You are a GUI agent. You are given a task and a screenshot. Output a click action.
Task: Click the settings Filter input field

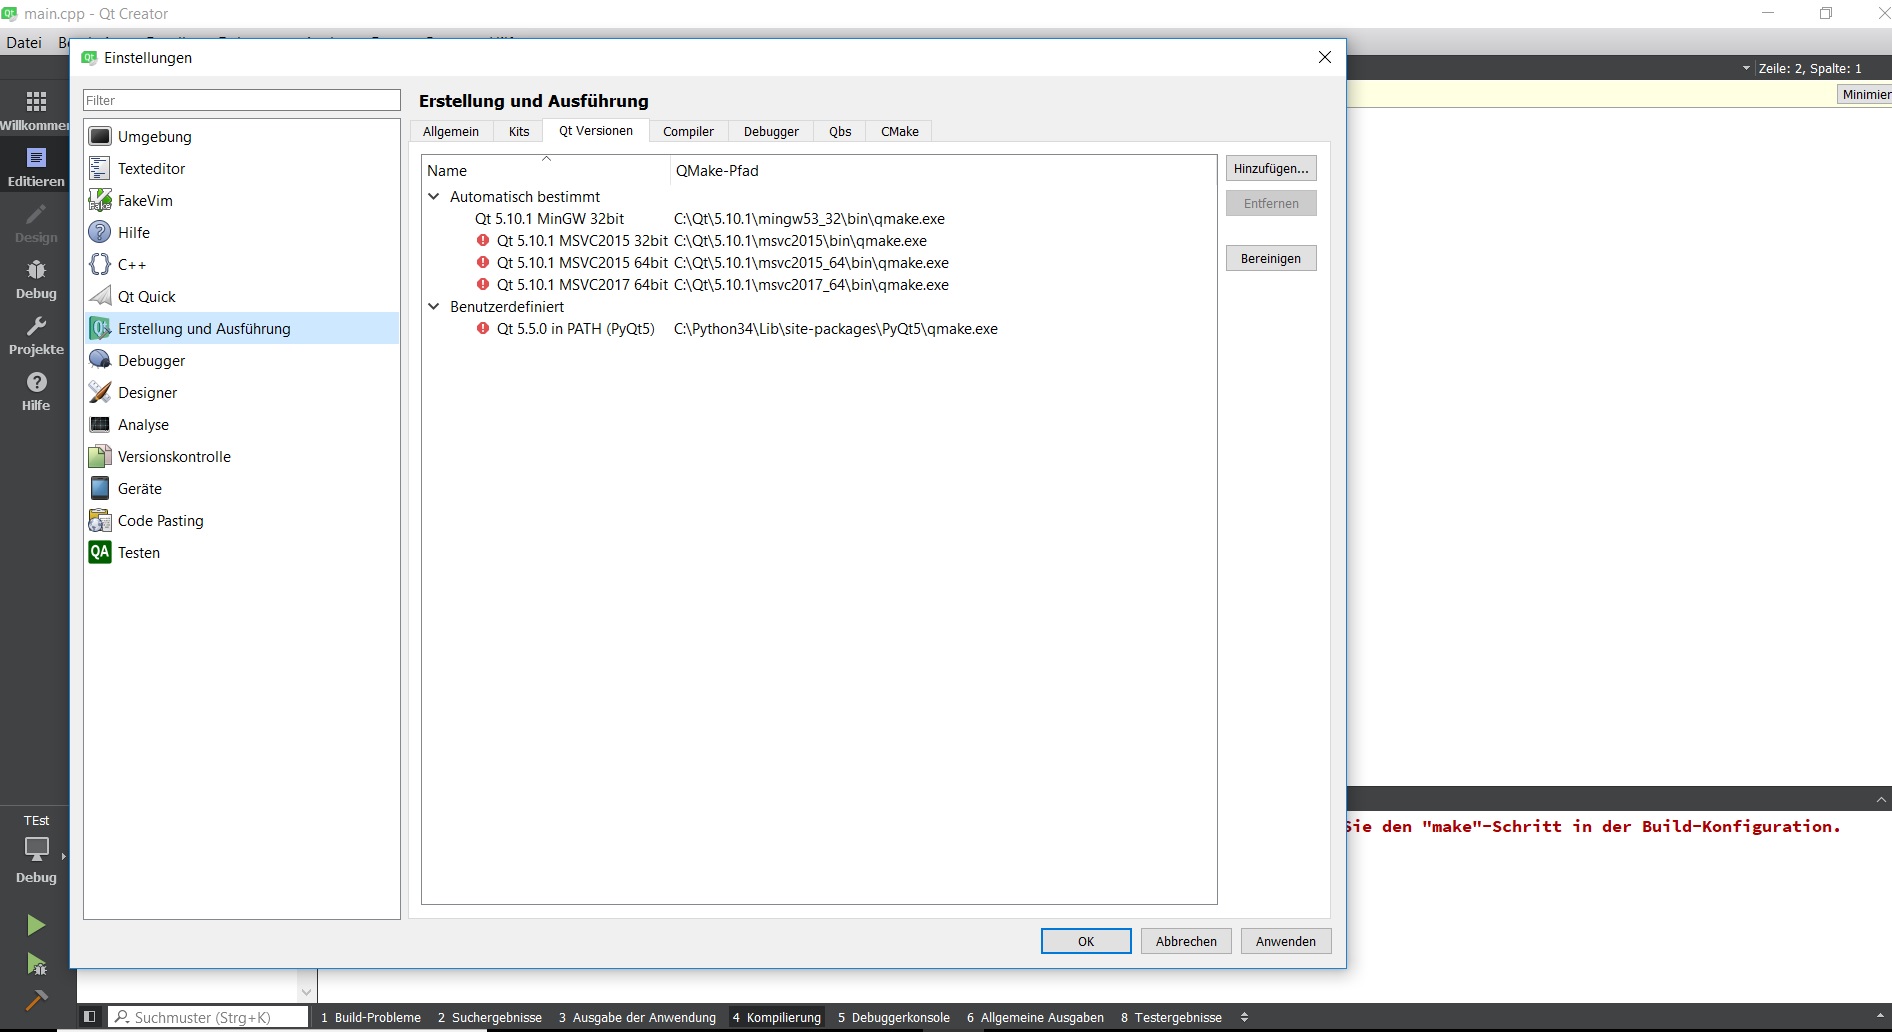(241, 101)
